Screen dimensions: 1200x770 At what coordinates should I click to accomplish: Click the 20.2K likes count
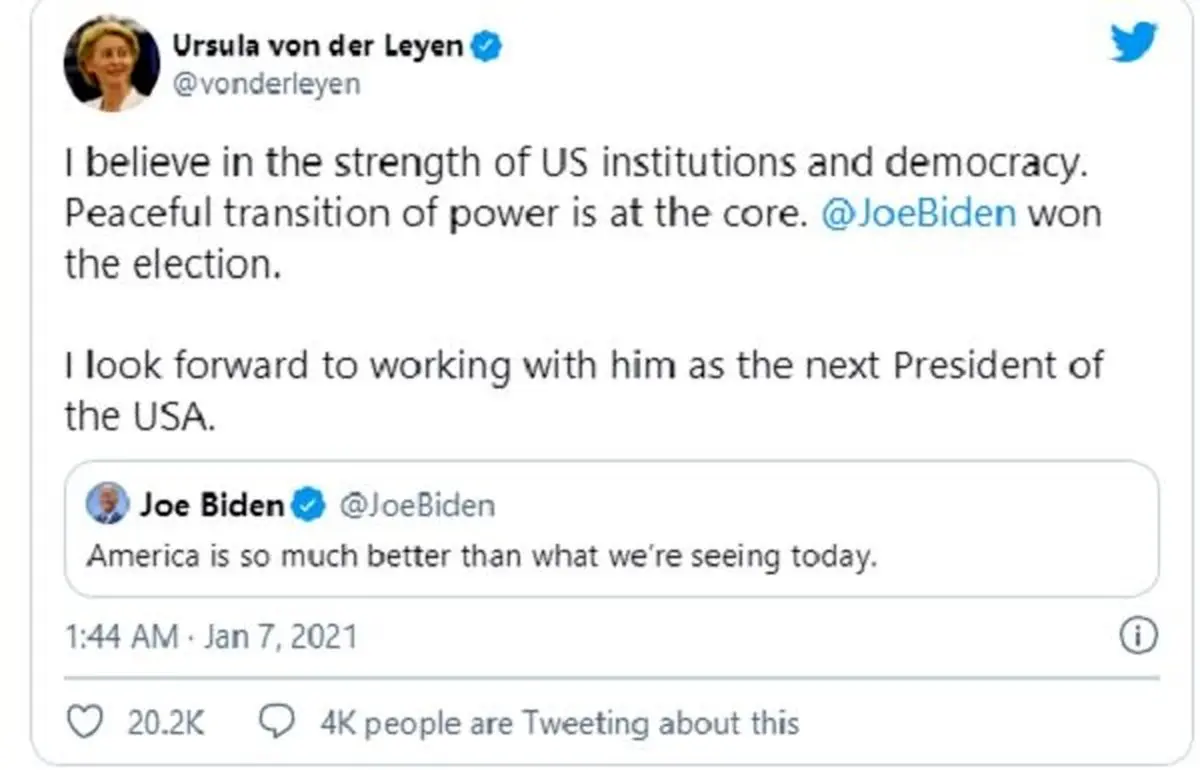[165, 722]
